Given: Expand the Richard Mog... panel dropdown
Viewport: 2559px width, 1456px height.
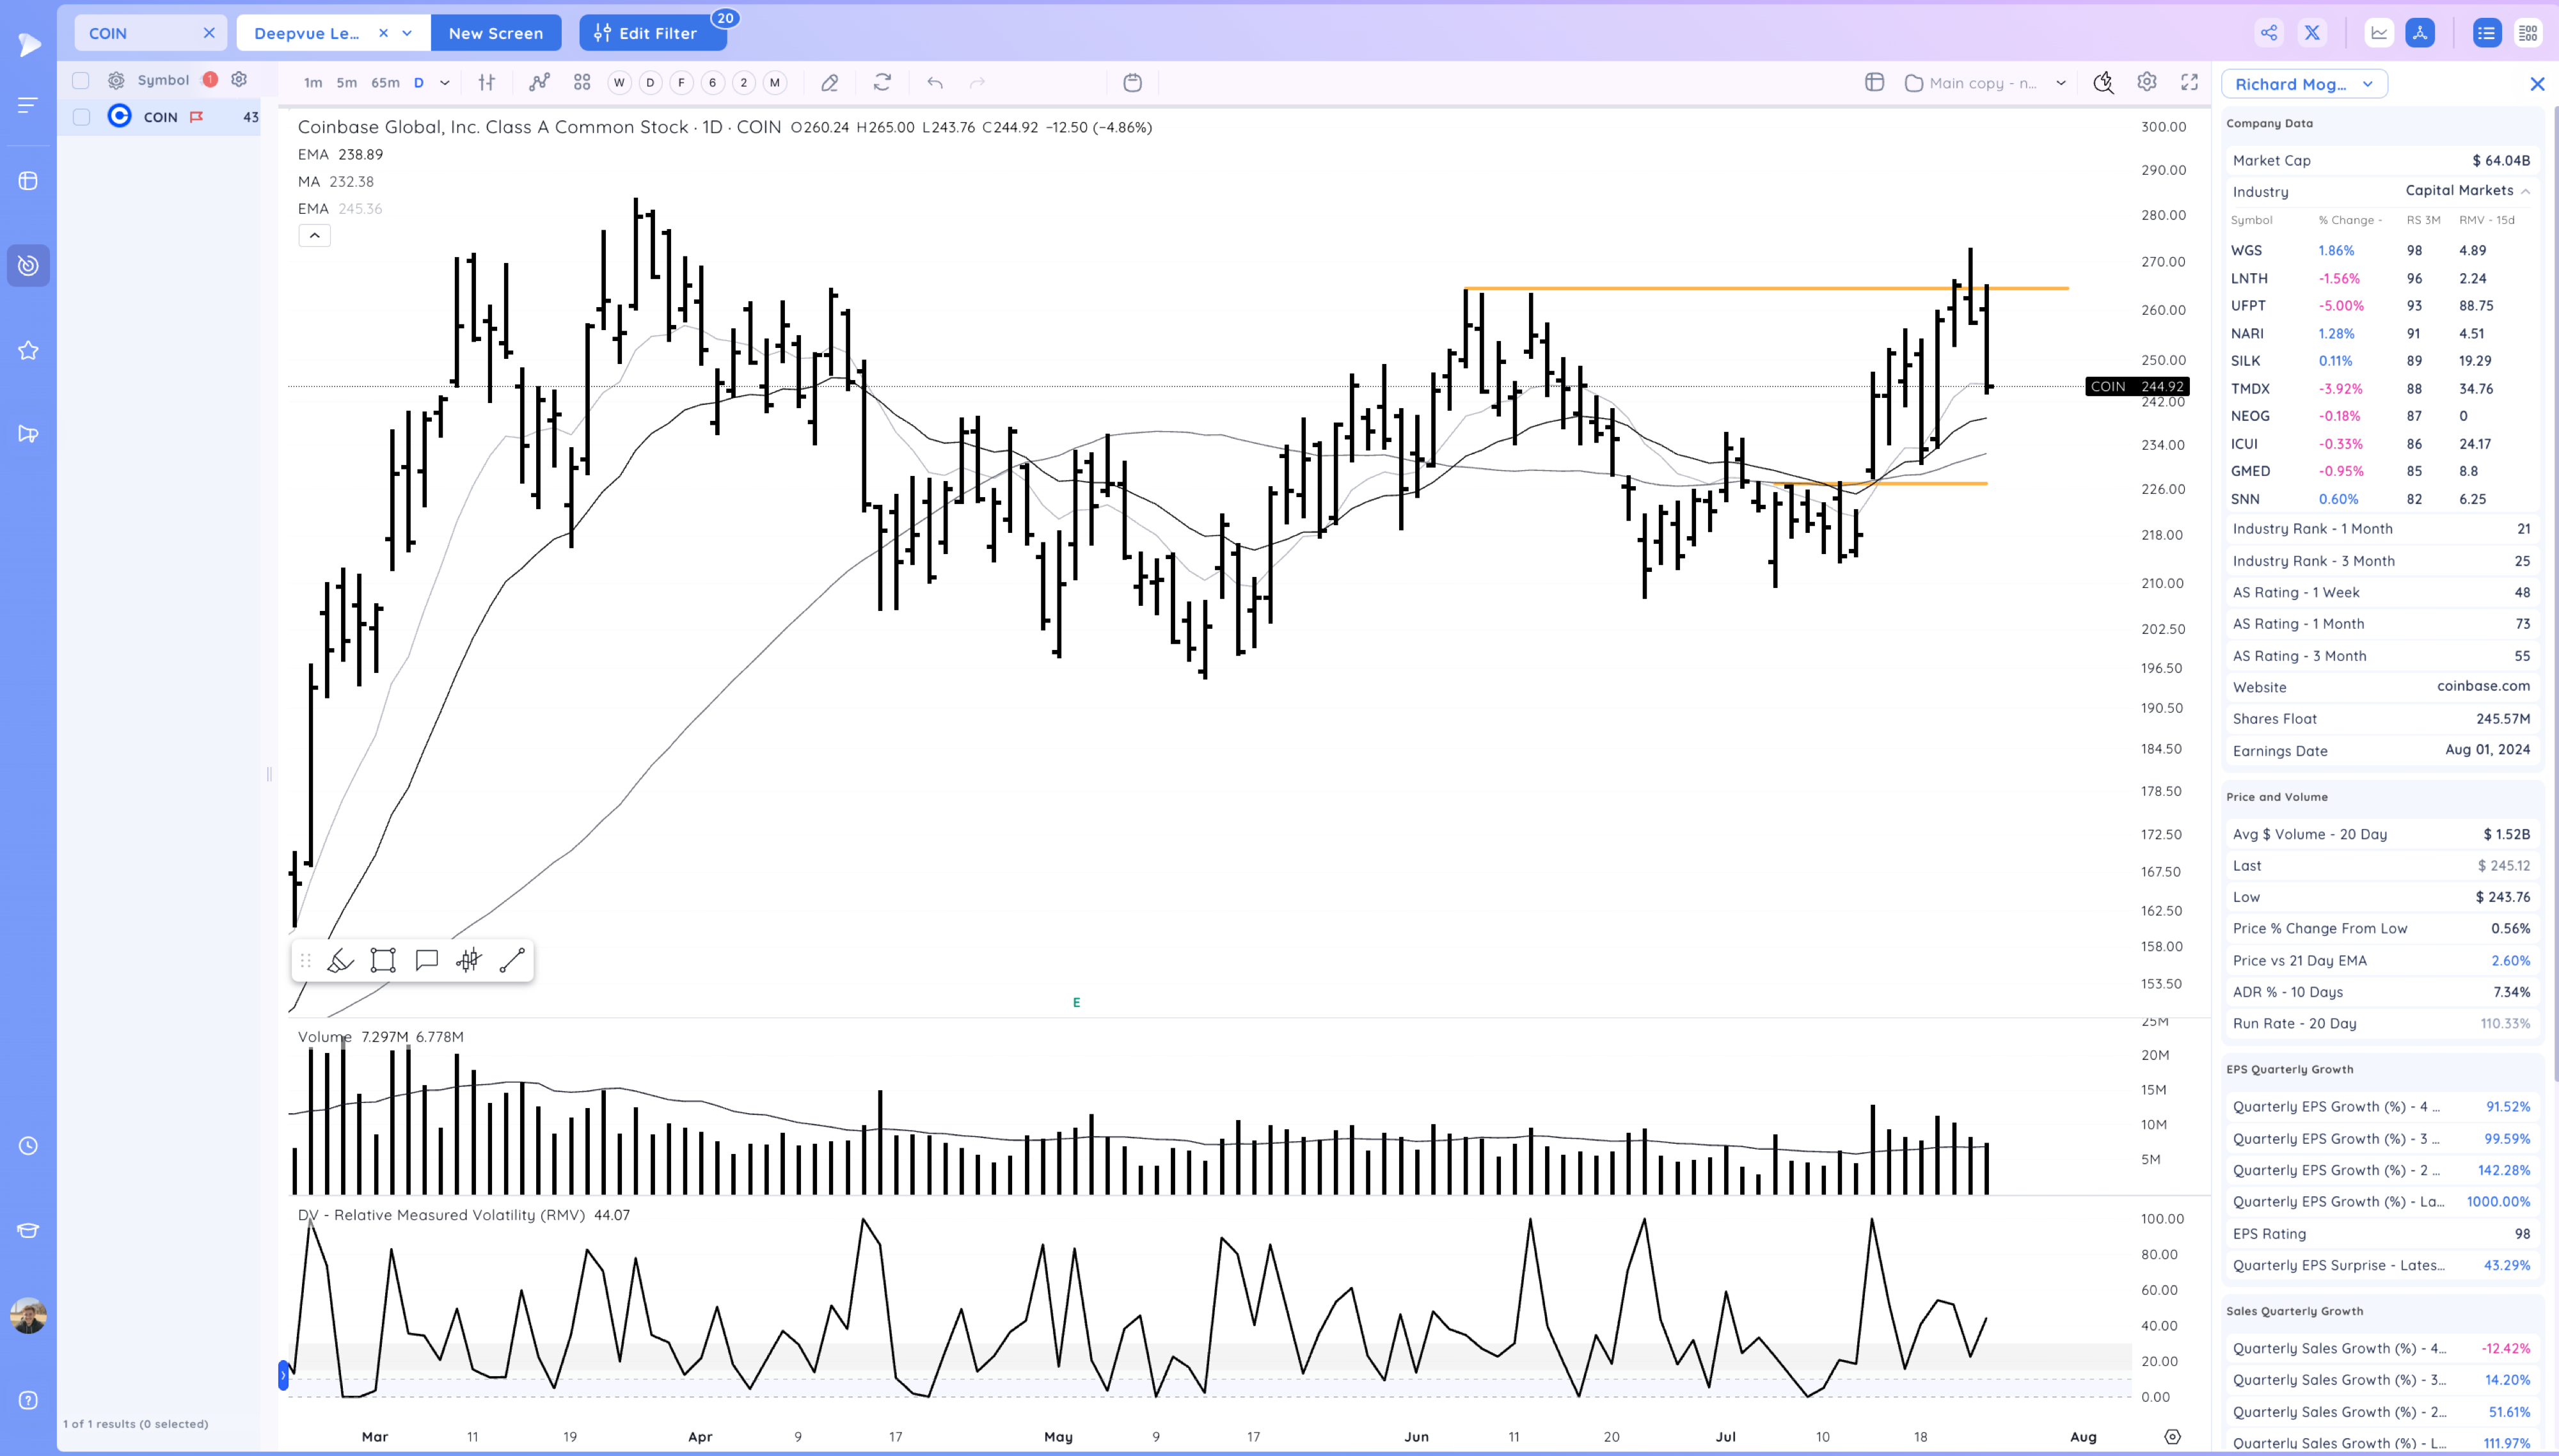Looking at the screenshot, I should [2367, 84].
